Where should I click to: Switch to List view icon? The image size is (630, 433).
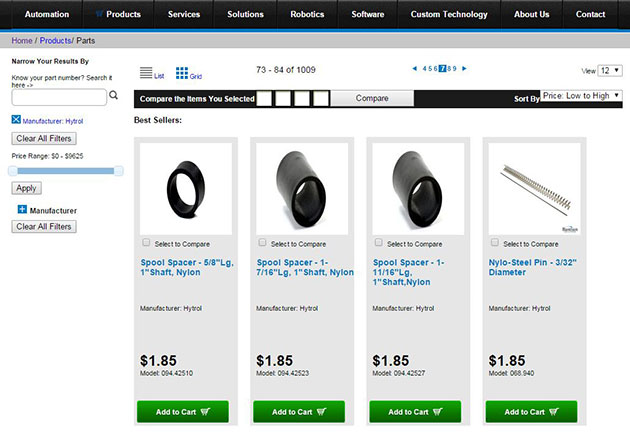click(146, 73)
